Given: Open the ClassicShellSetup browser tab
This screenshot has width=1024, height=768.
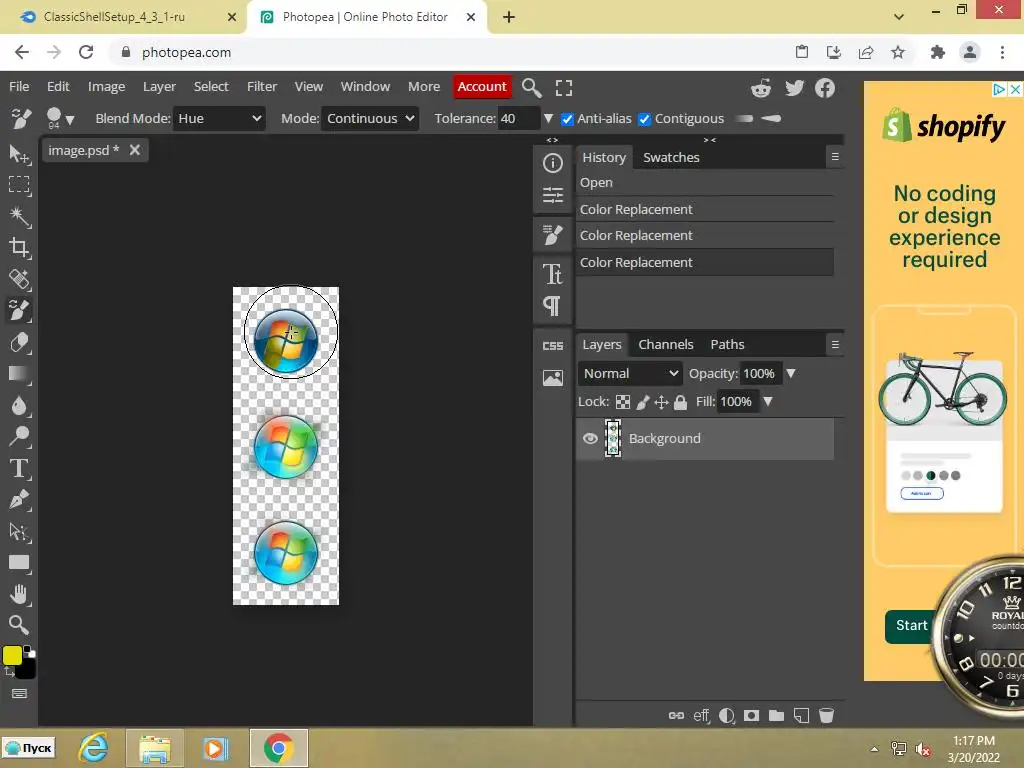Looking at the screenshot, I should pyautogui.click(x=122, y=17).
